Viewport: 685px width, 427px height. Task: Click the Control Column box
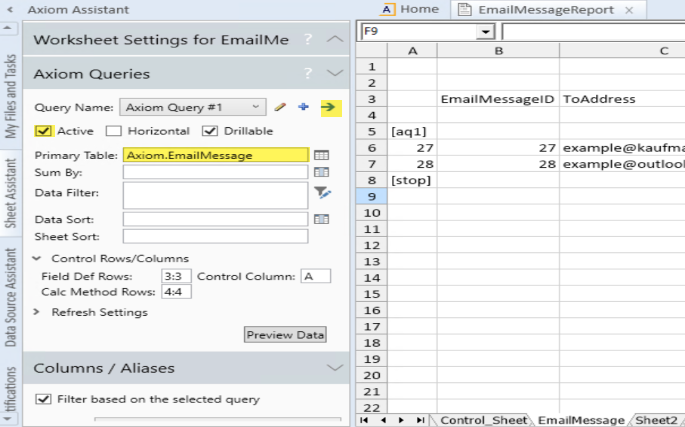(x=315, y=276)
